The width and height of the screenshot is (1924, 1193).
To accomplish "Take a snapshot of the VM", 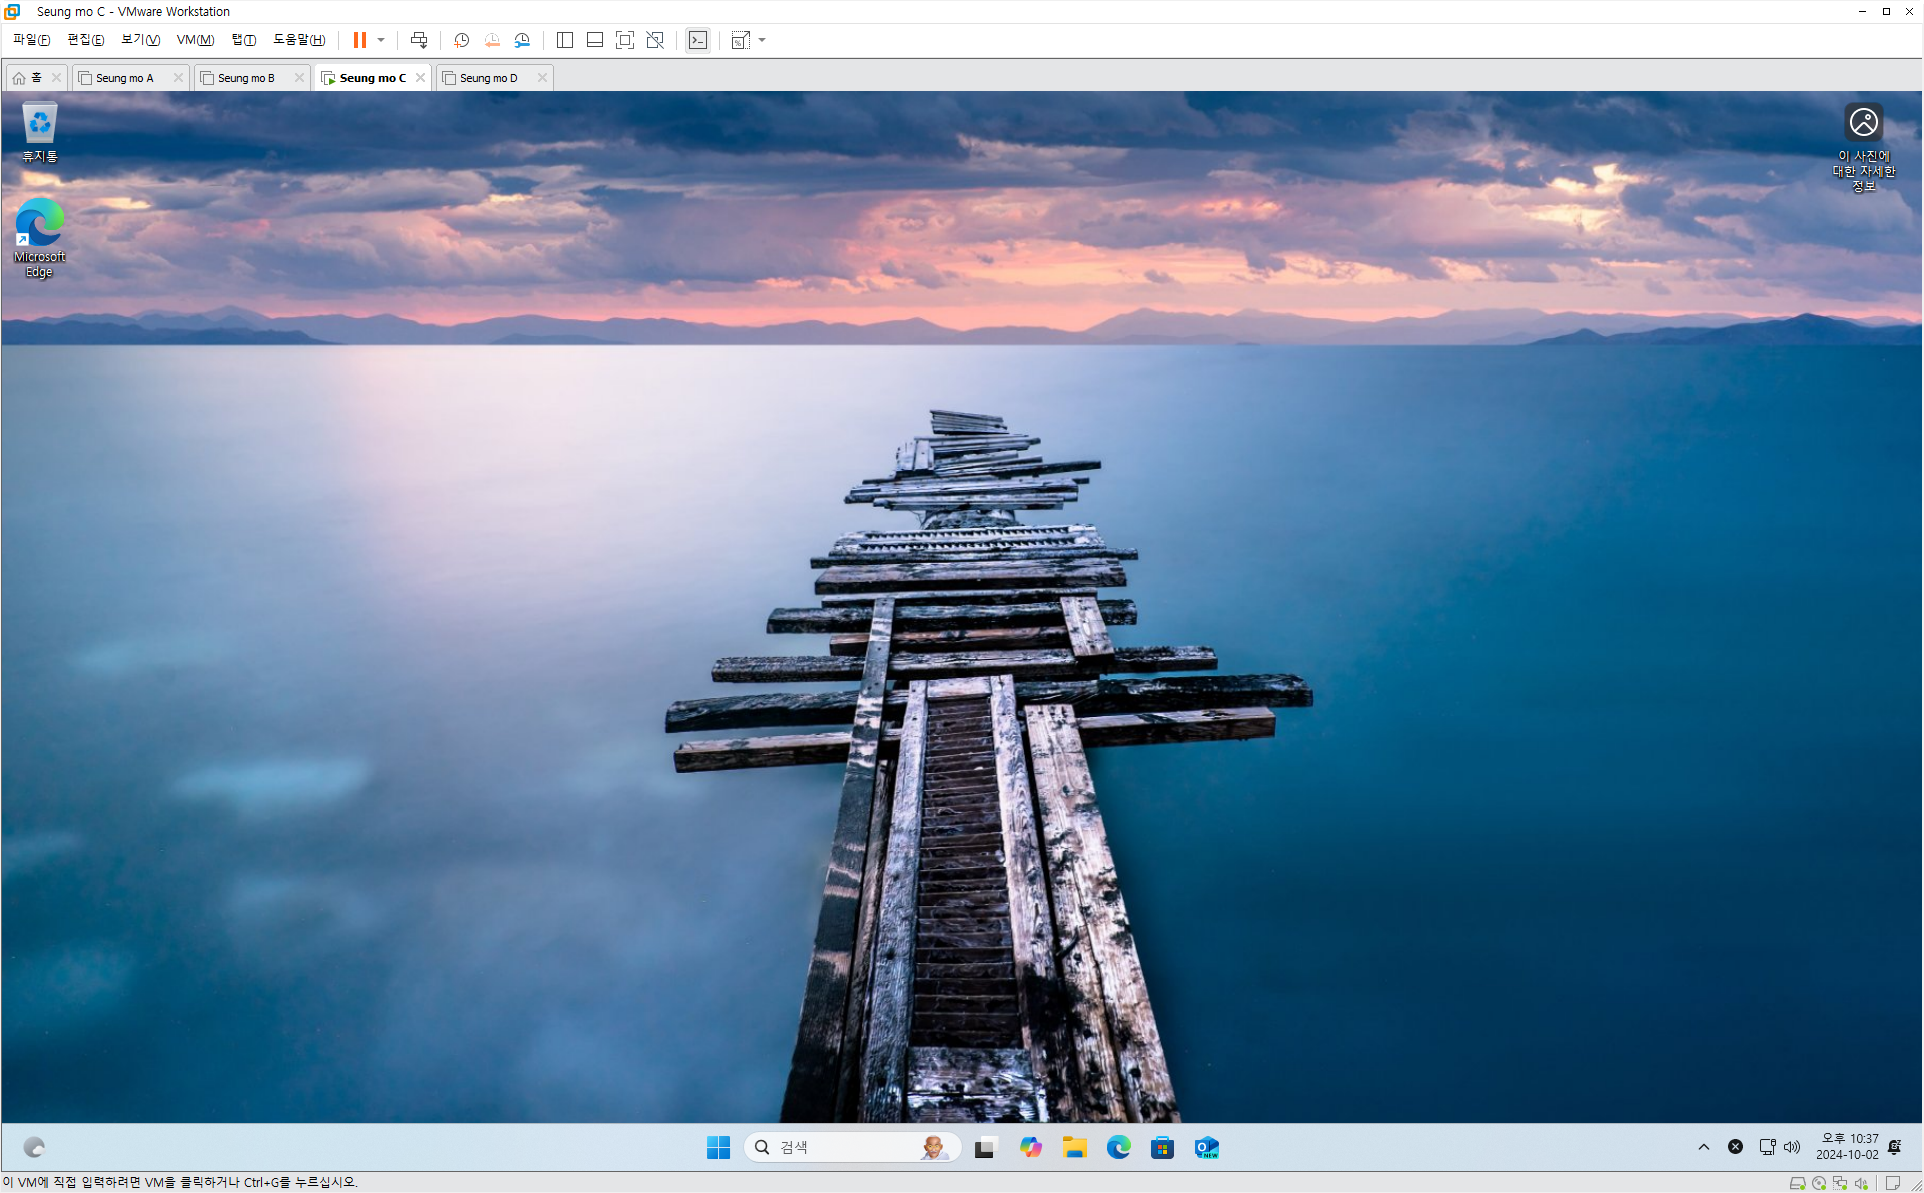I will point(461,40).
